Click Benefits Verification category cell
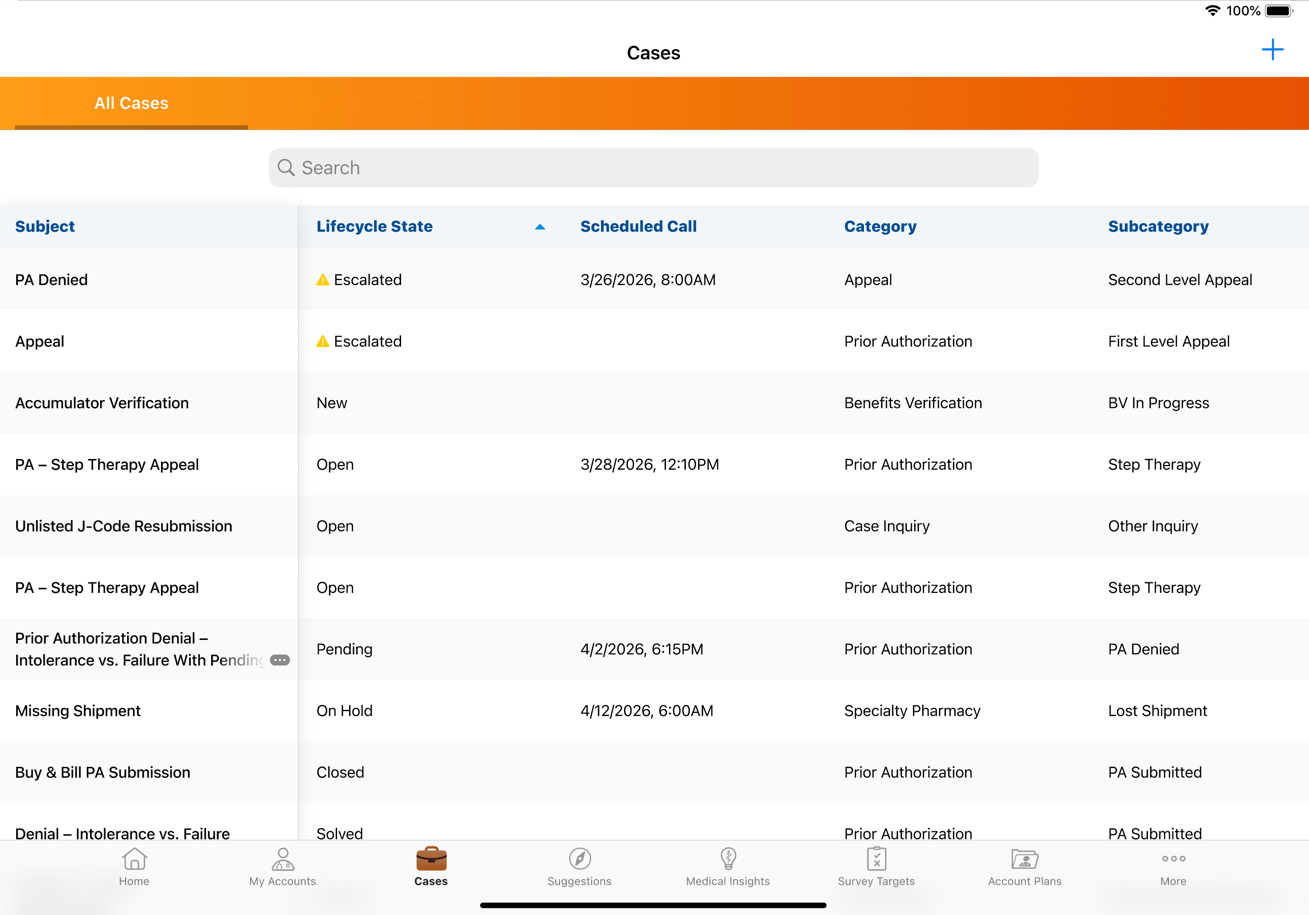Screen dimensions: 1309x915 point(913,403)
